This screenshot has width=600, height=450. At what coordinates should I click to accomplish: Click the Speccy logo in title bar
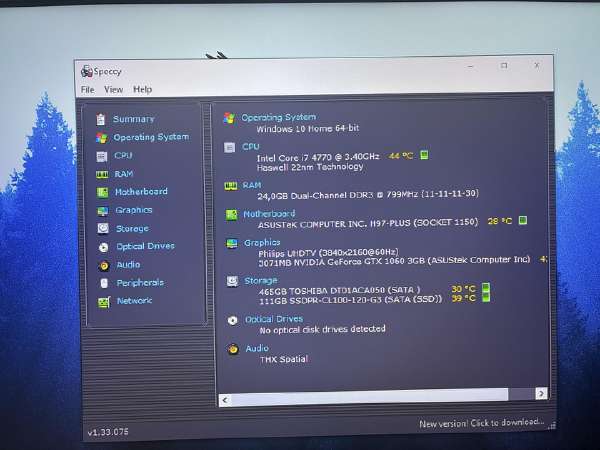(87, 71)
